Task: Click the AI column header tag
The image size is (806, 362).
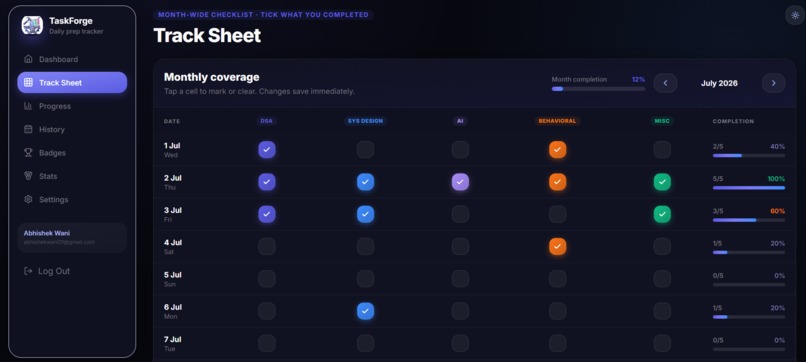Action: click(x=460, y=121)
